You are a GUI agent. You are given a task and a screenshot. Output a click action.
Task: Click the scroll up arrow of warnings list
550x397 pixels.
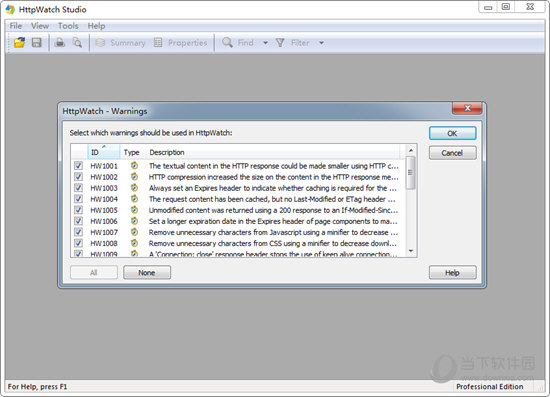411,150
